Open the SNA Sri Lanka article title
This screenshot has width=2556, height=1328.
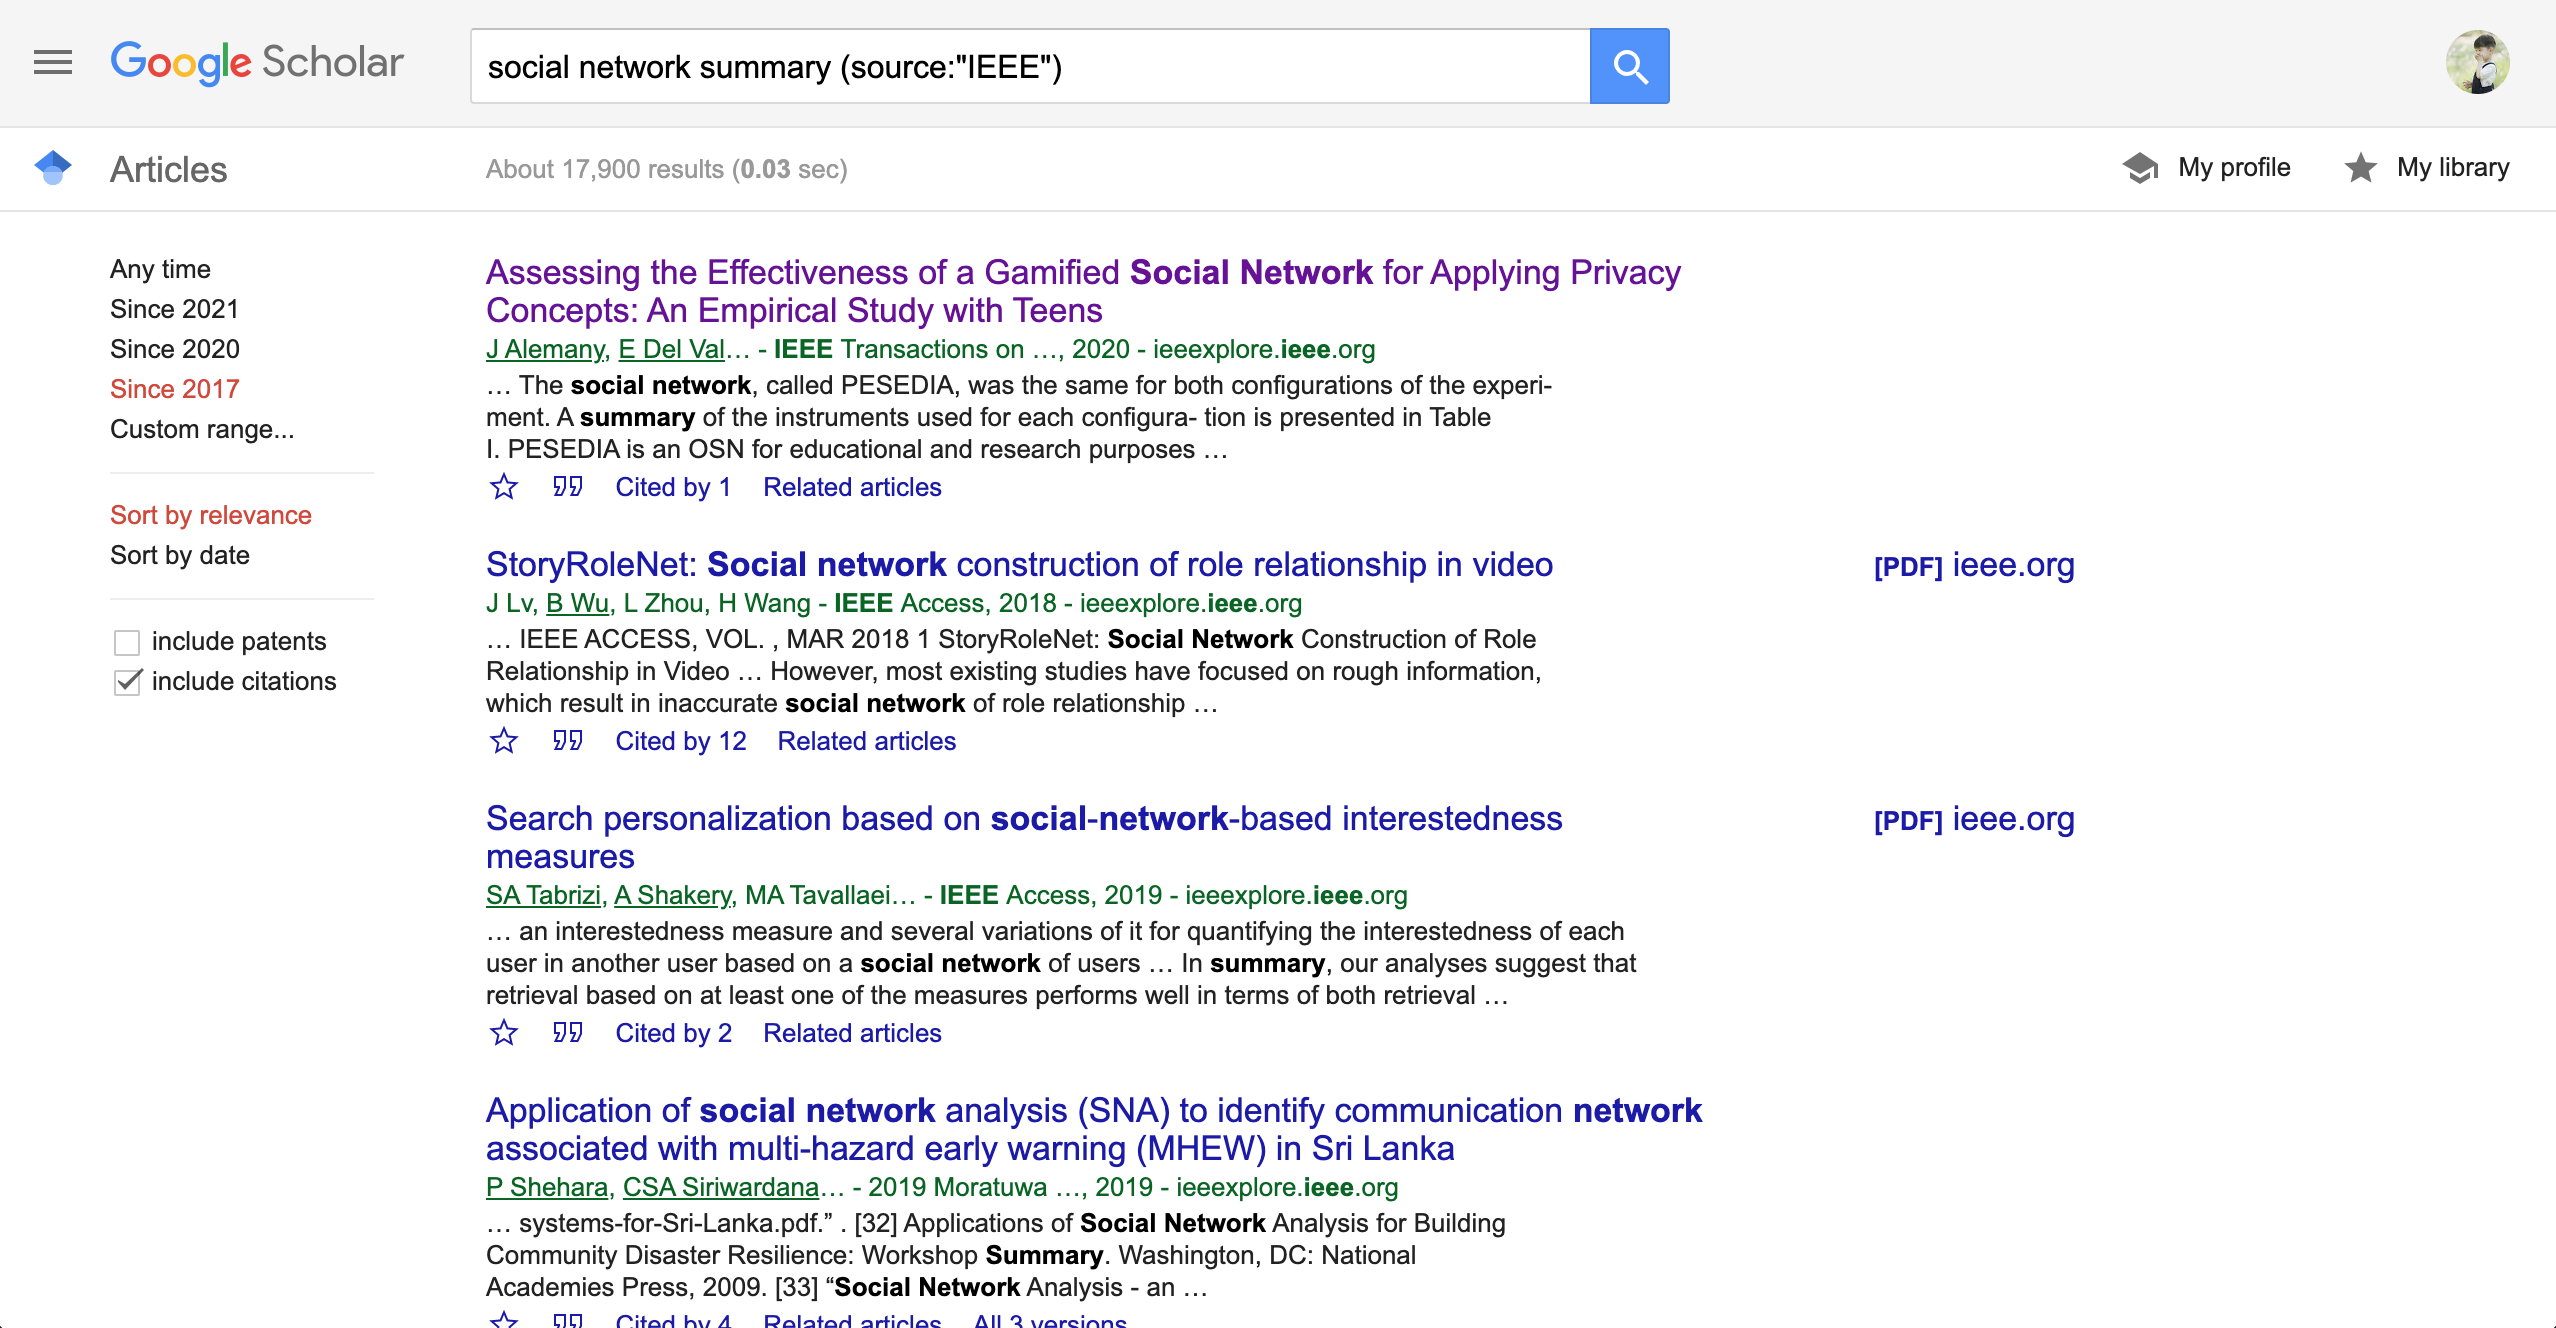pos(1094,1129)
